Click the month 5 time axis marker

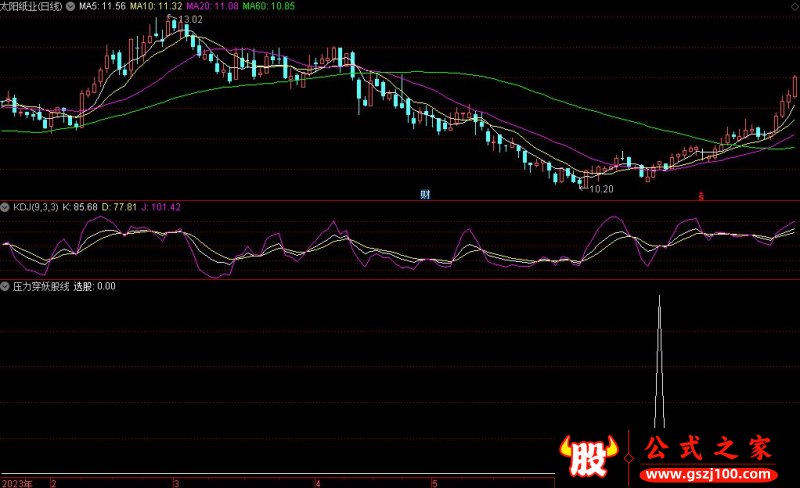[x=434, y=482]
